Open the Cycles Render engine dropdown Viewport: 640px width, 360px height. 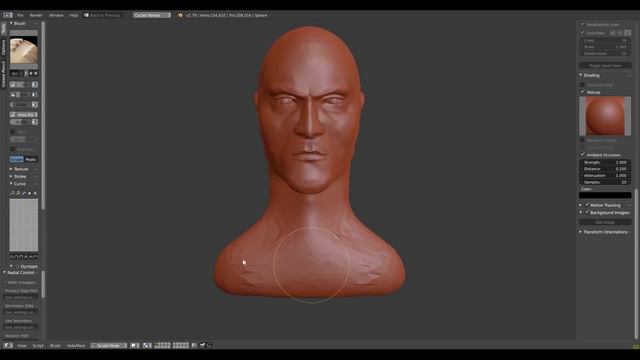[x=152, y=15]
